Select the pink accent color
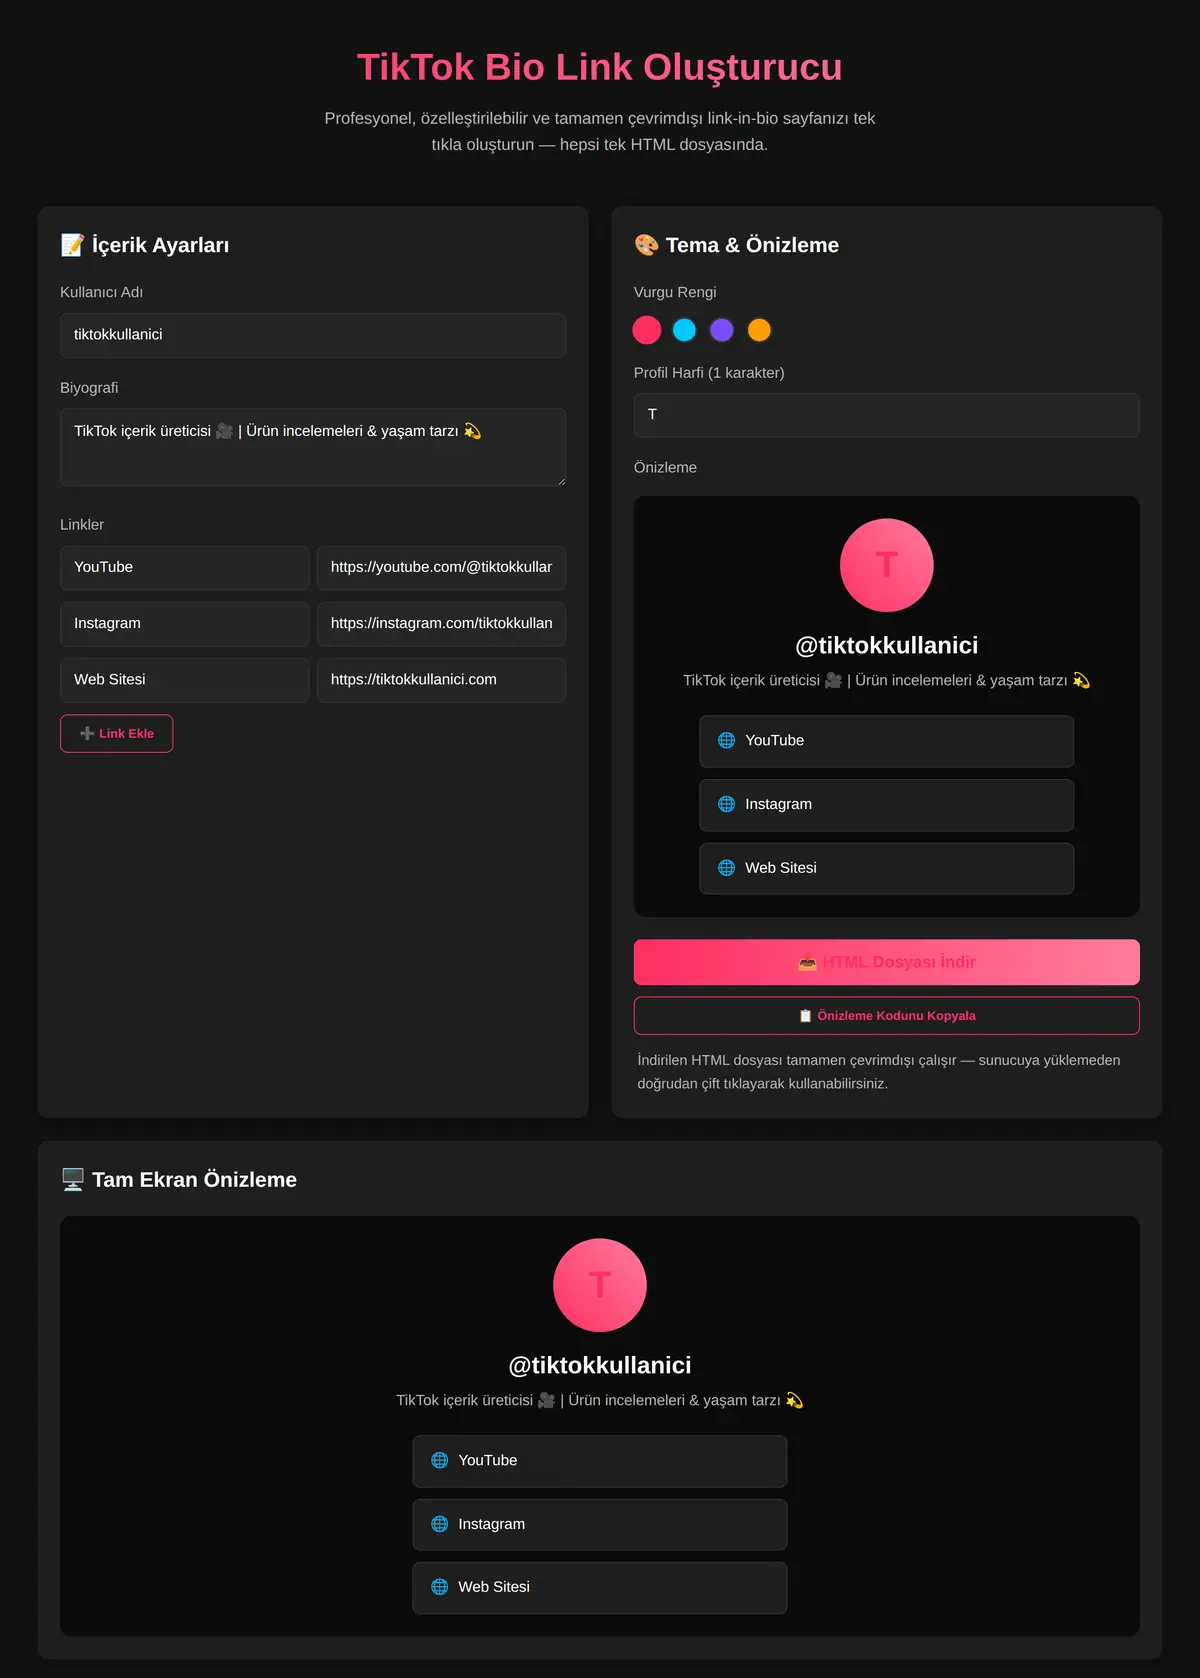 coord(647,330)
